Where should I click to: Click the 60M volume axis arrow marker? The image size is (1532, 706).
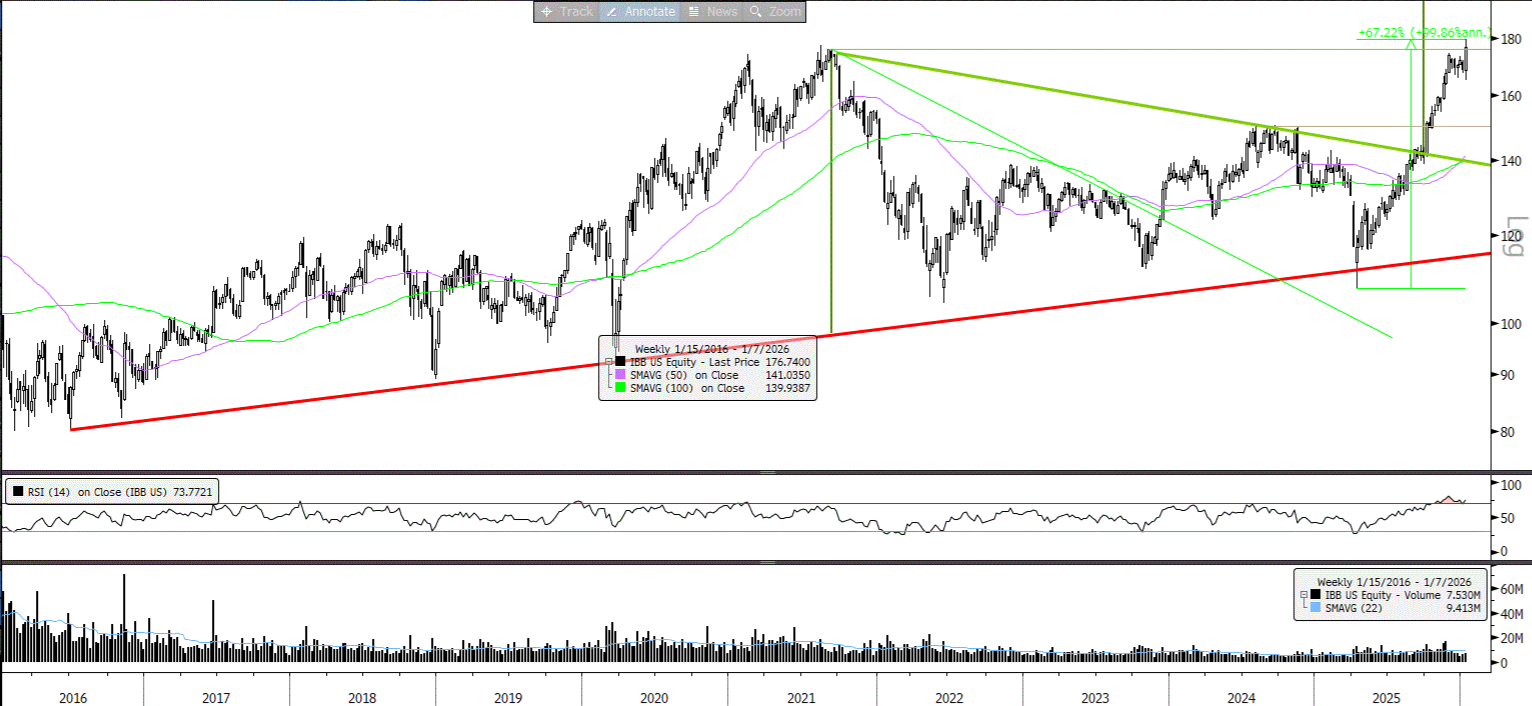point(1496,589)
